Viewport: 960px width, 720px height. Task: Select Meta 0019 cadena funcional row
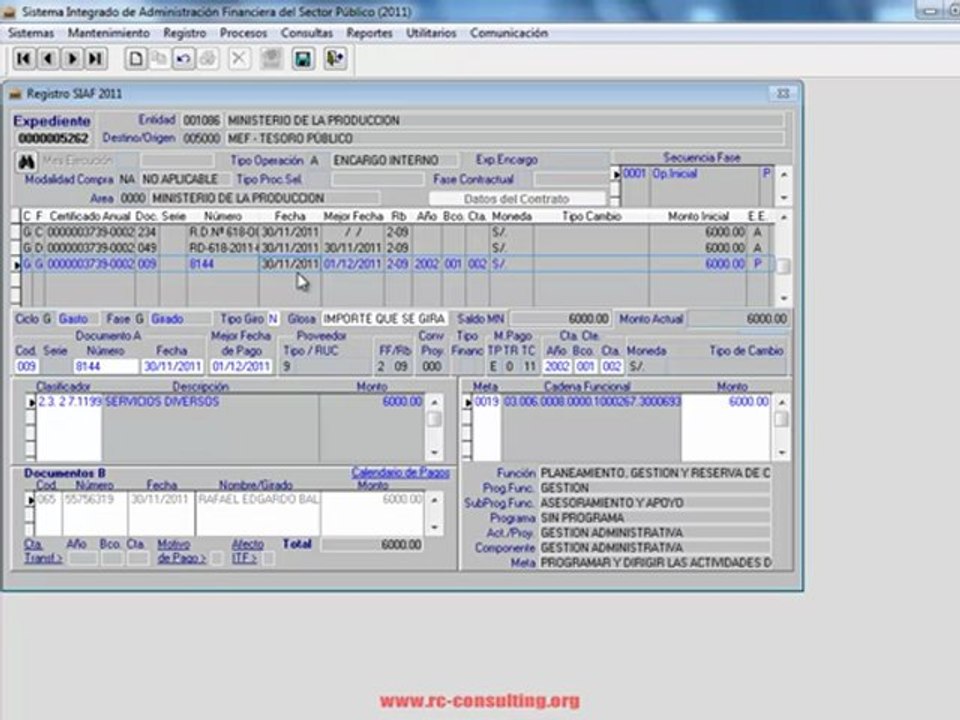pos(621,402)
